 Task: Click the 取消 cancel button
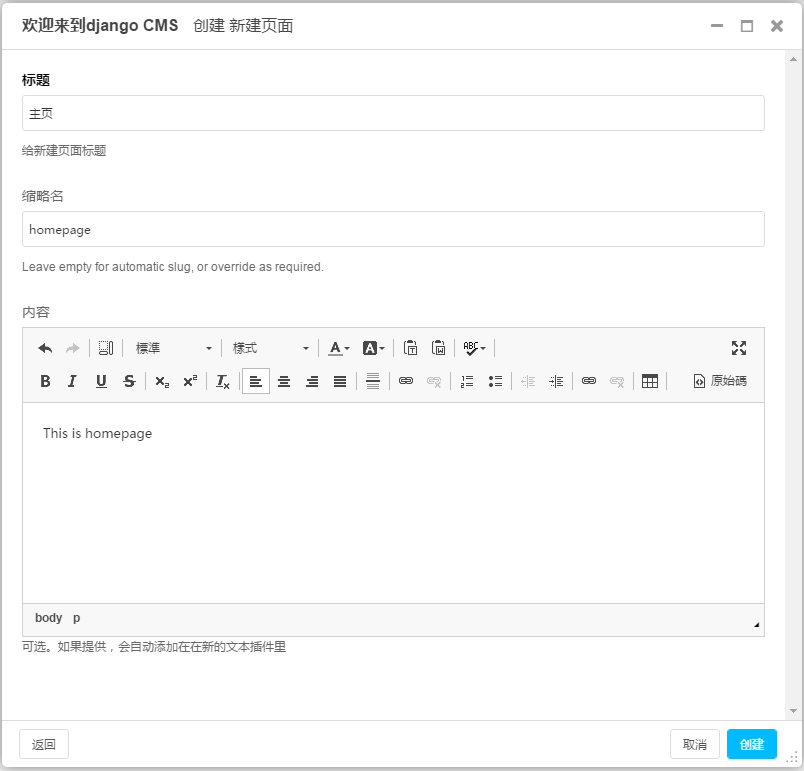(x=695, y=744)
